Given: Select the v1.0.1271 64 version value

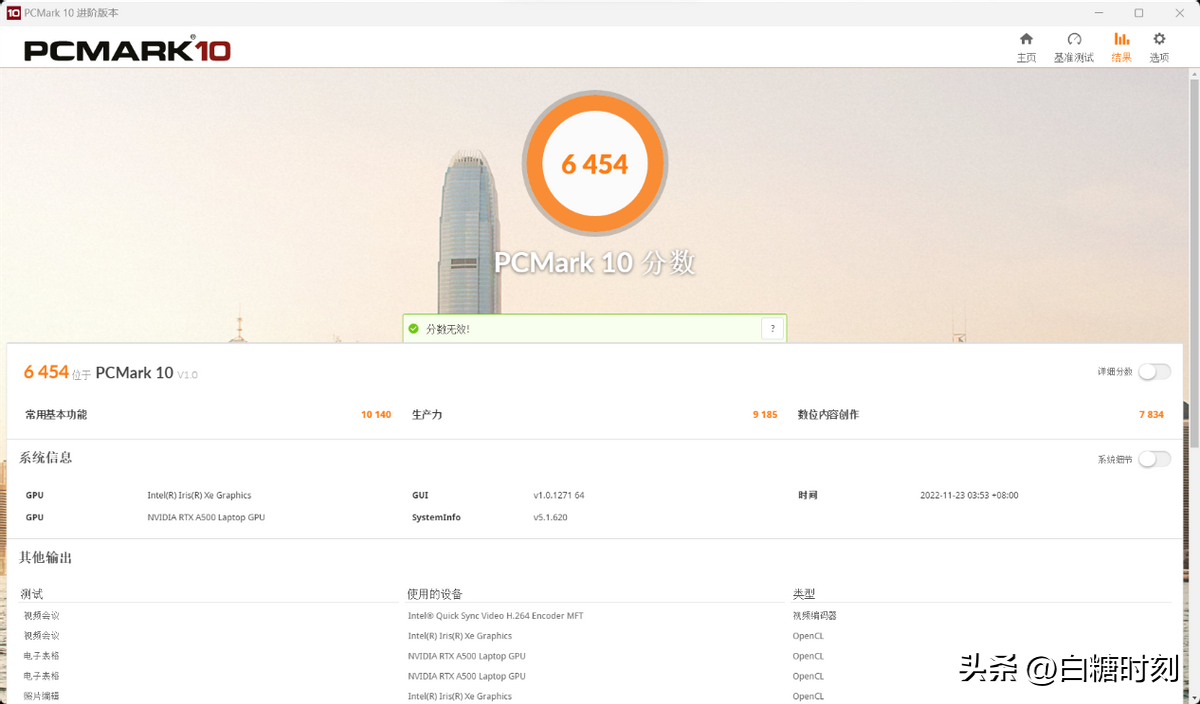Looking at the screenshot, I should [x=559, y=495].
